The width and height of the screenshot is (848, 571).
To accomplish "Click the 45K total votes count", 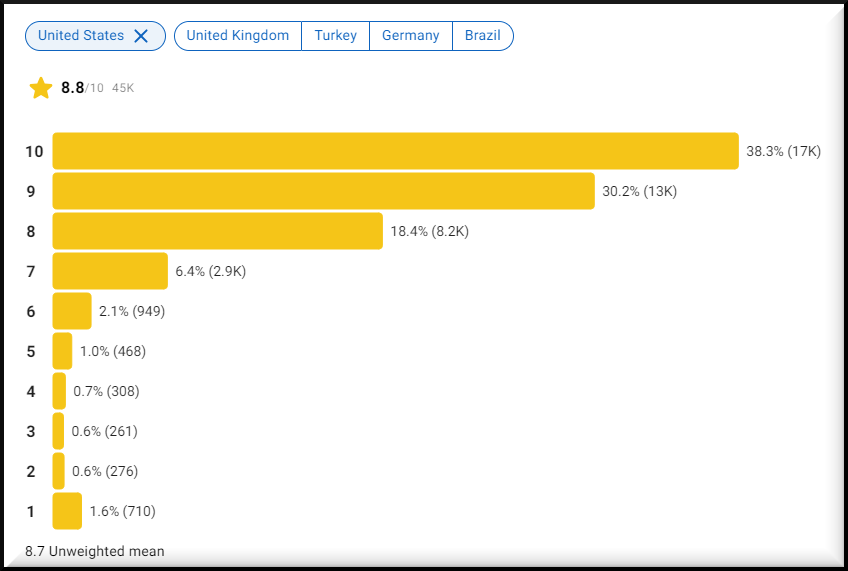I will pyautogui.click(x=123, y=89).
